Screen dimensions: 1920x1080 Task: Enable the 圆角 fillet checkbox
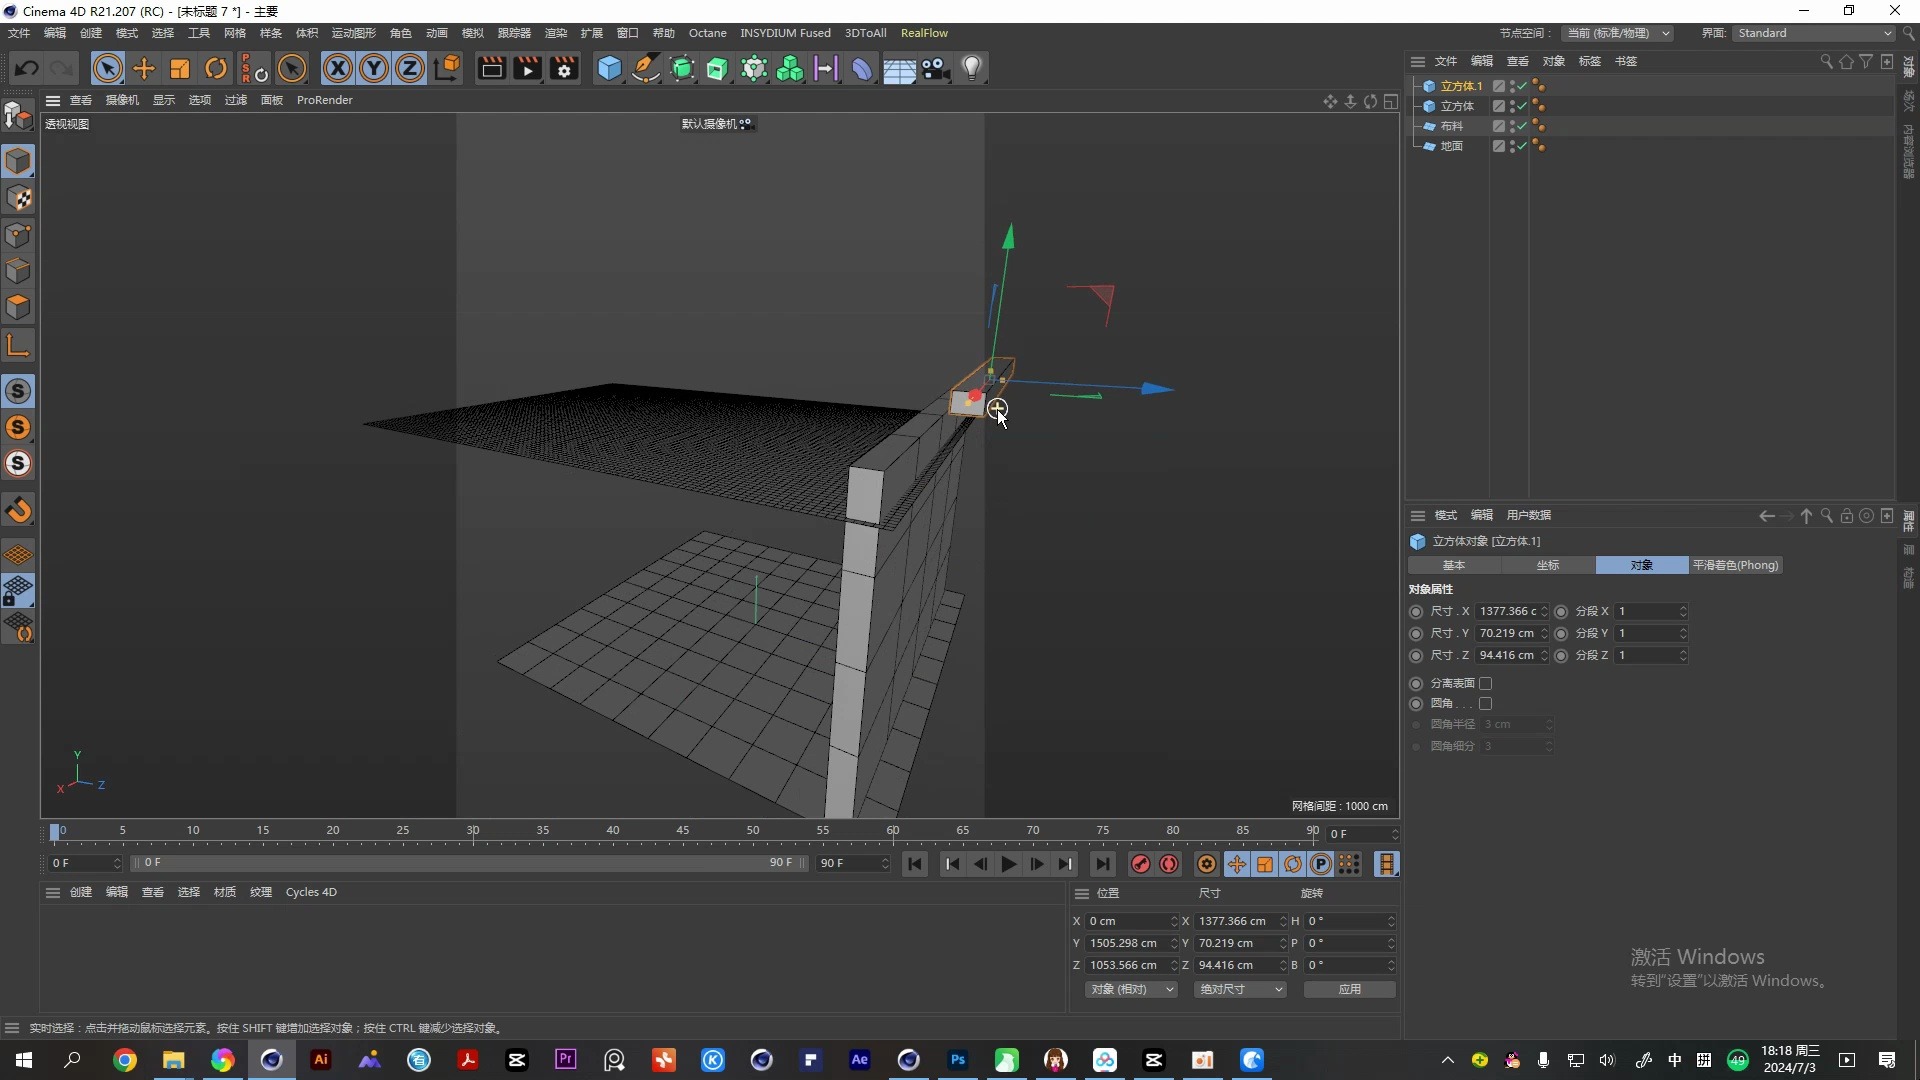[1486, 704]
